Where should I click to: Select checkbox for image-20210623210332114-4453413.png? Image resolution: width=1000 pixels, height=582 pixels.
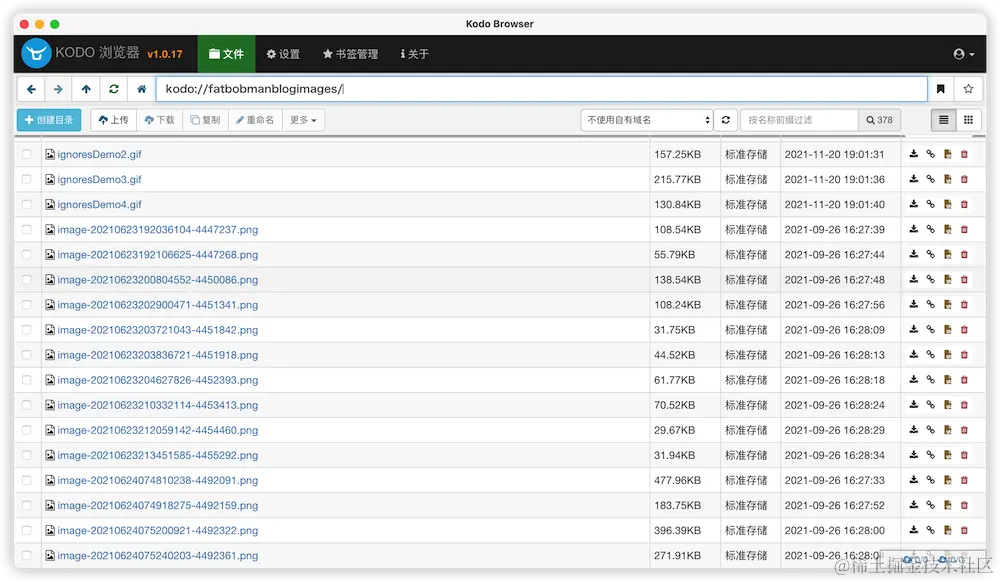26,405
